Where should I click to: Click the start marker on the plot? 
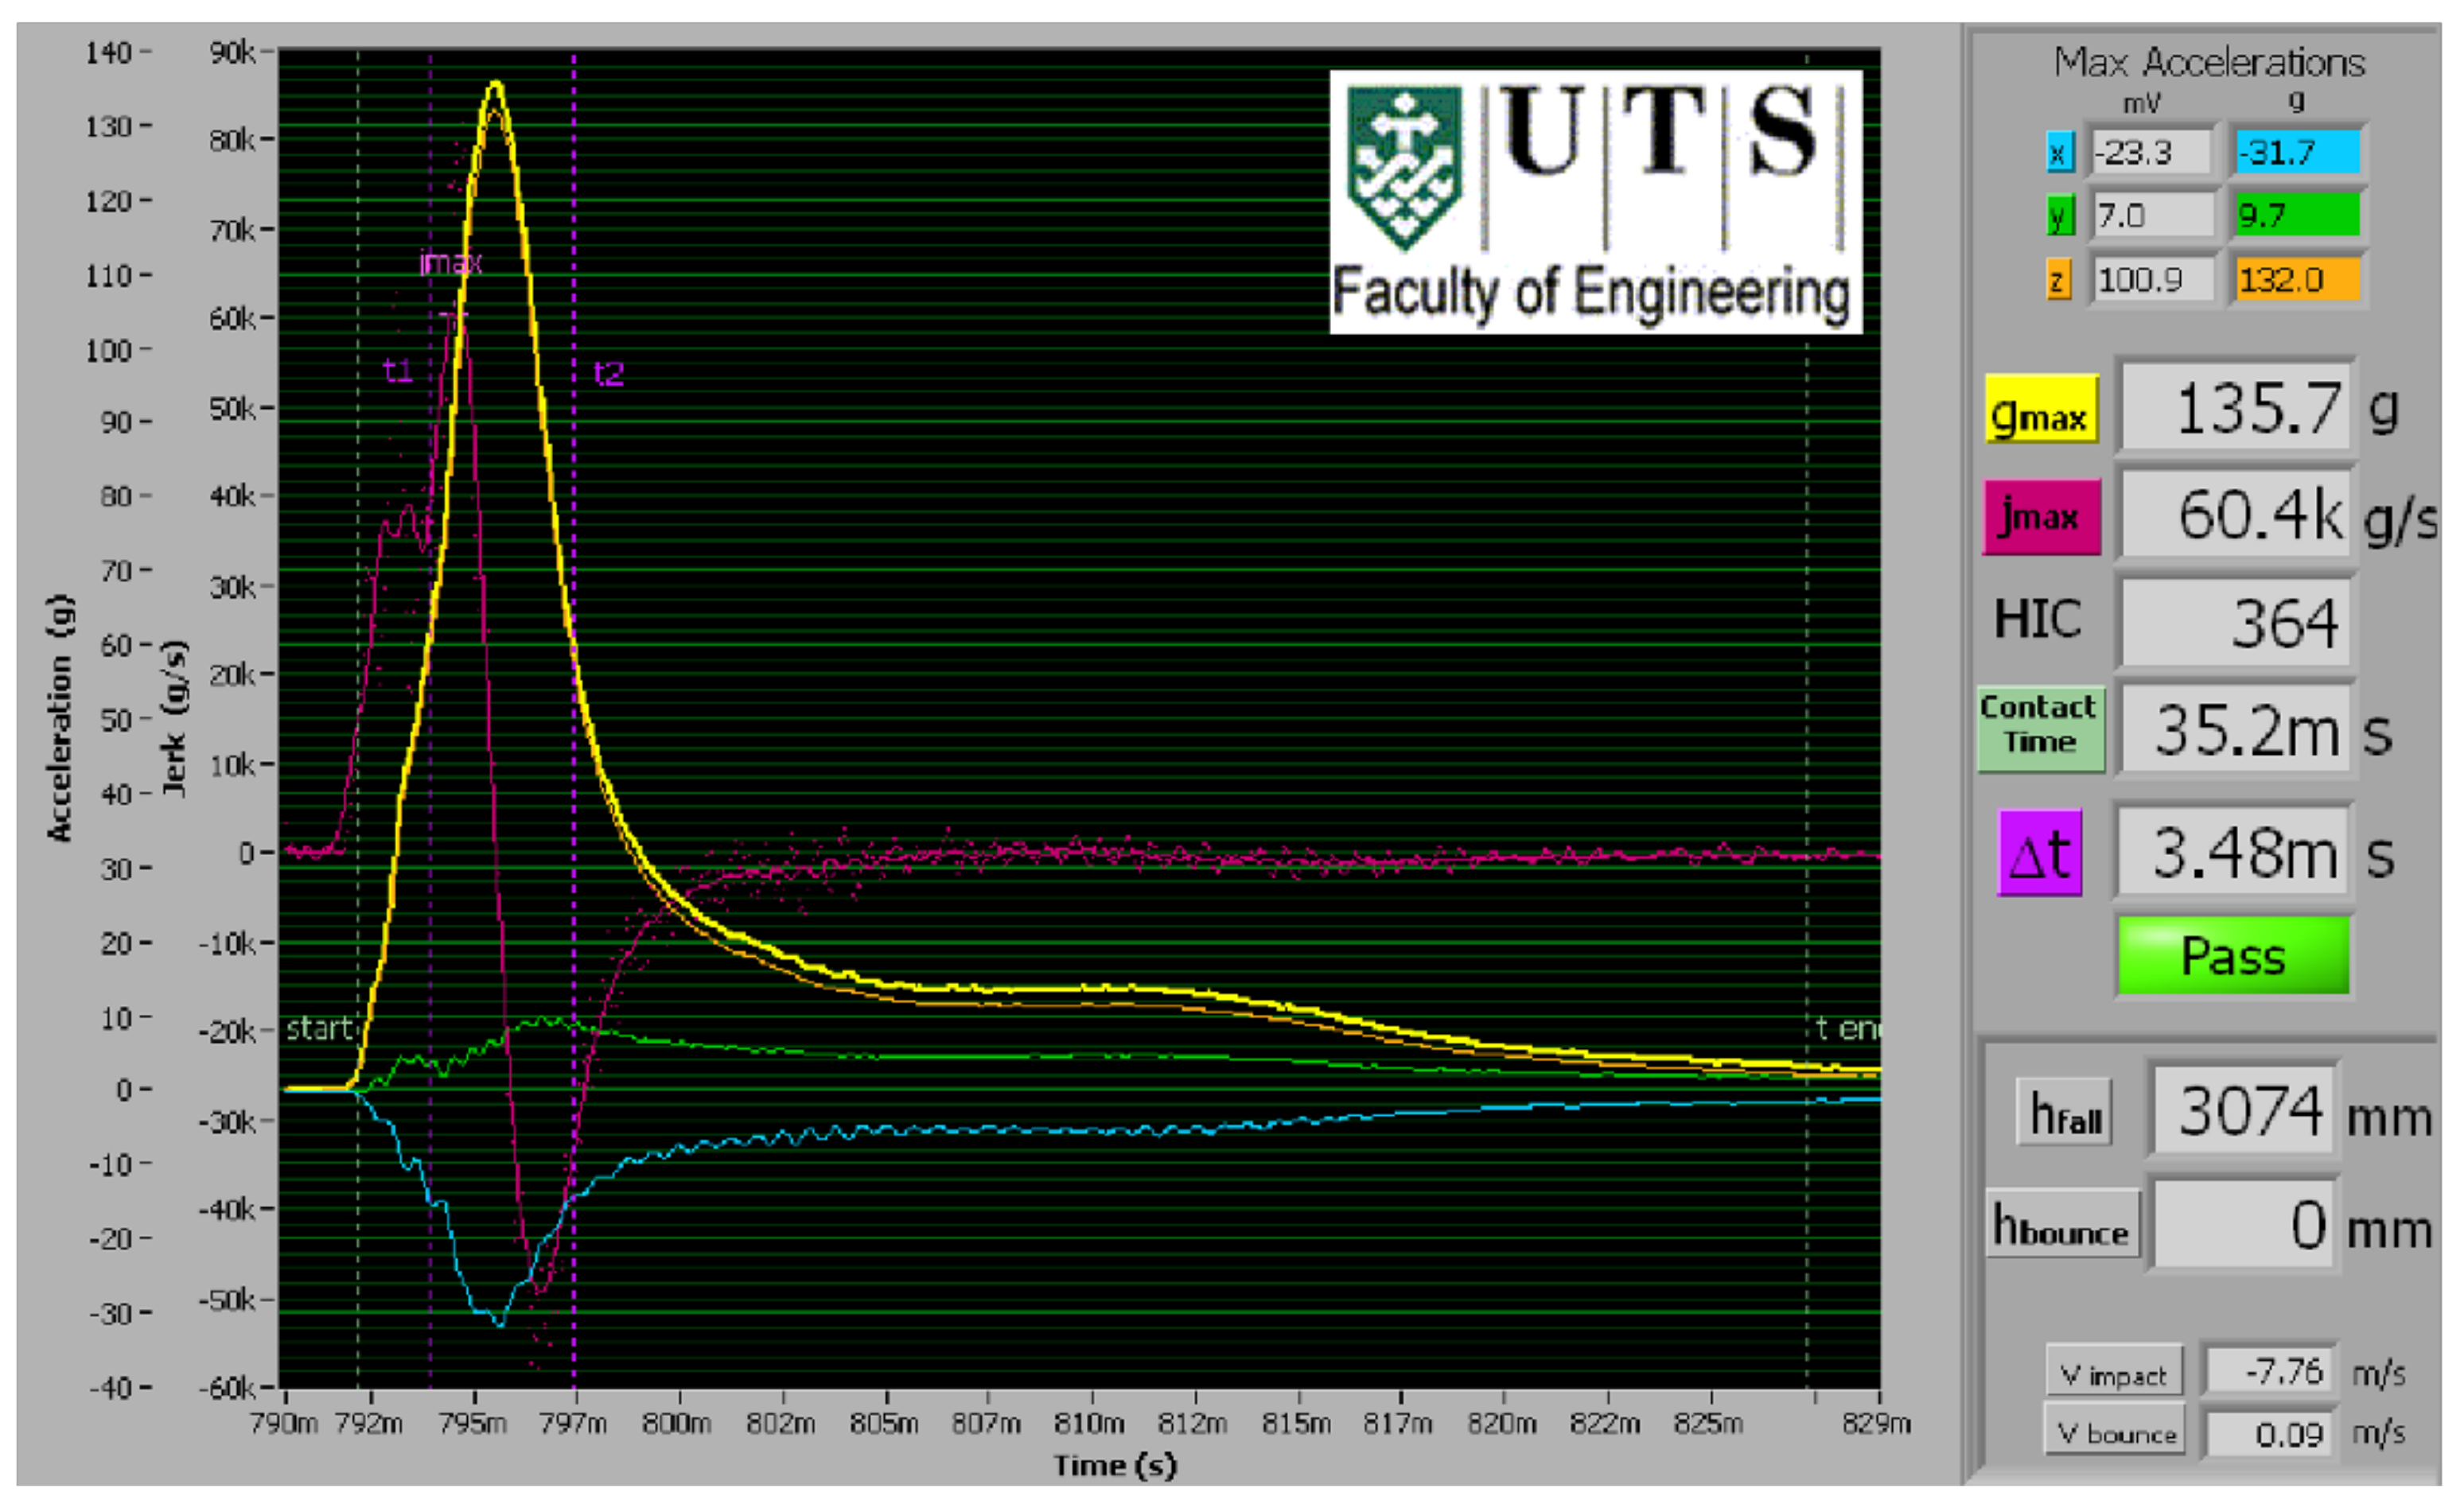click(x=319, y=1028)
